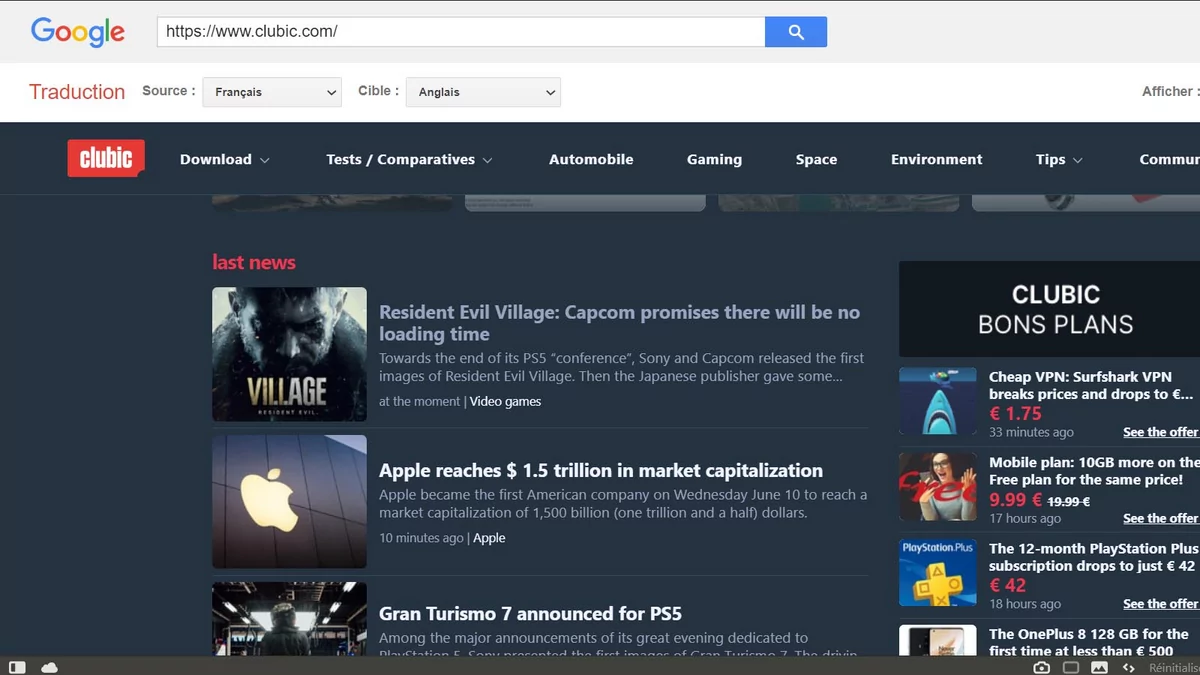Toggle the sidebar panel icon in status bar
The image size is (1200, 675).
[x=17, y=667]
